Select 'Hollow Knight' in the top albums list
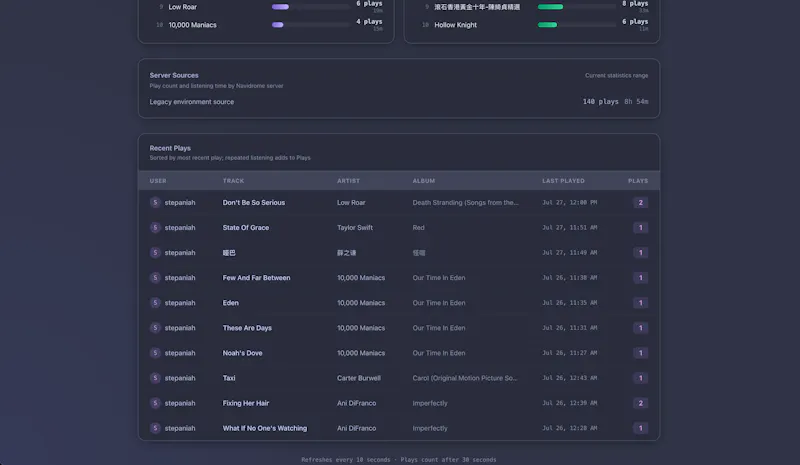 (x=455, y=25)
